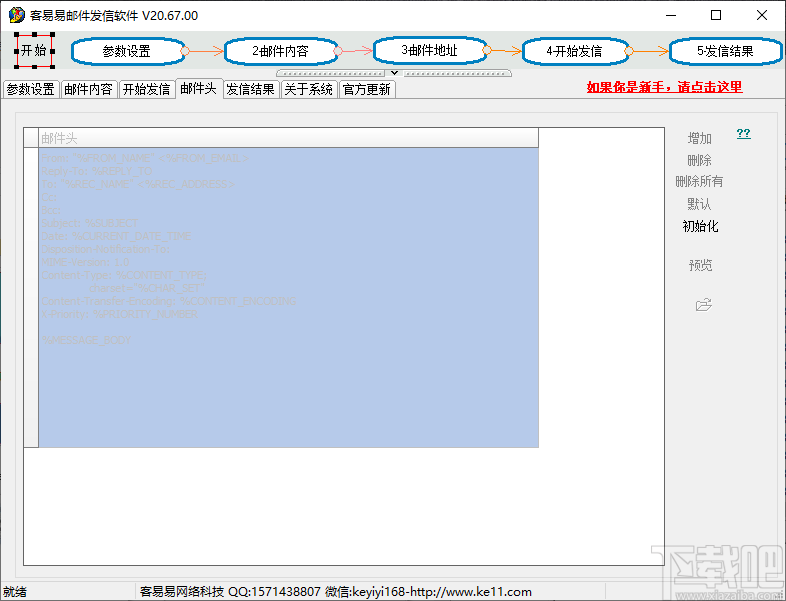Viewport: 786px width, 601px height.
Task: Click the 删除所有 button
Action: point(700,181)
